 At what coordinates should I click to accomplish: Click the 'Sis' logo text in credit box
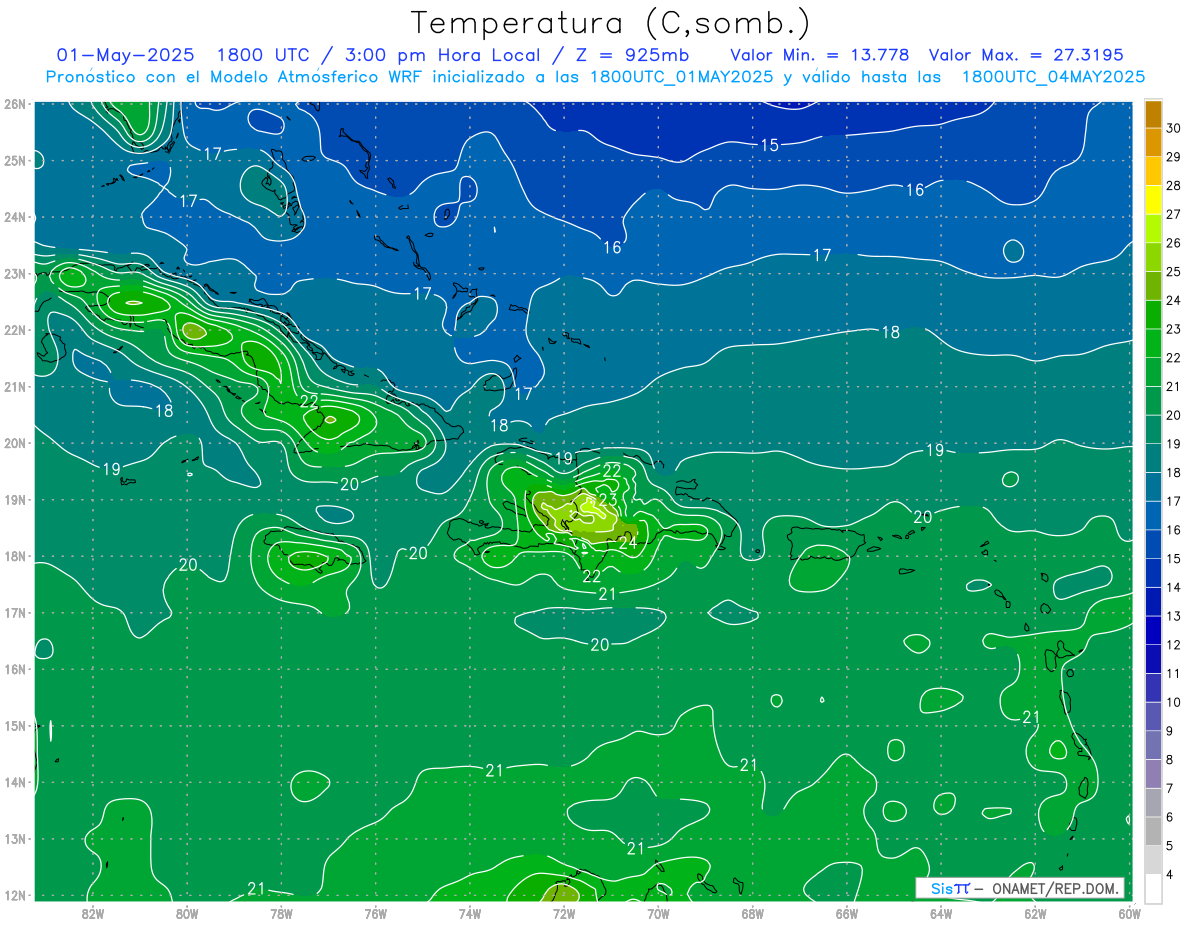click(x=941, y=888)
